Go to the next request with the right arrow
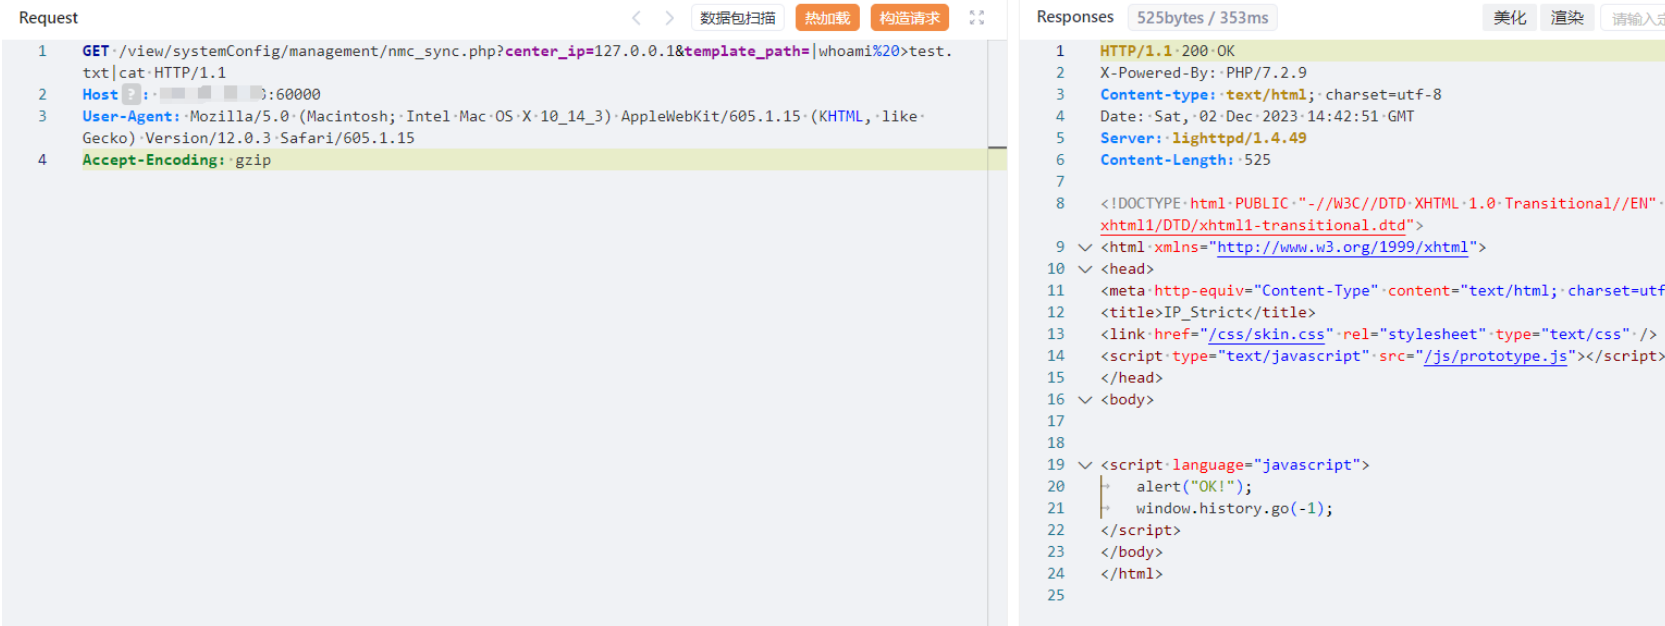The height and width of the screenshot is (626, 1665). click(670, 18)
